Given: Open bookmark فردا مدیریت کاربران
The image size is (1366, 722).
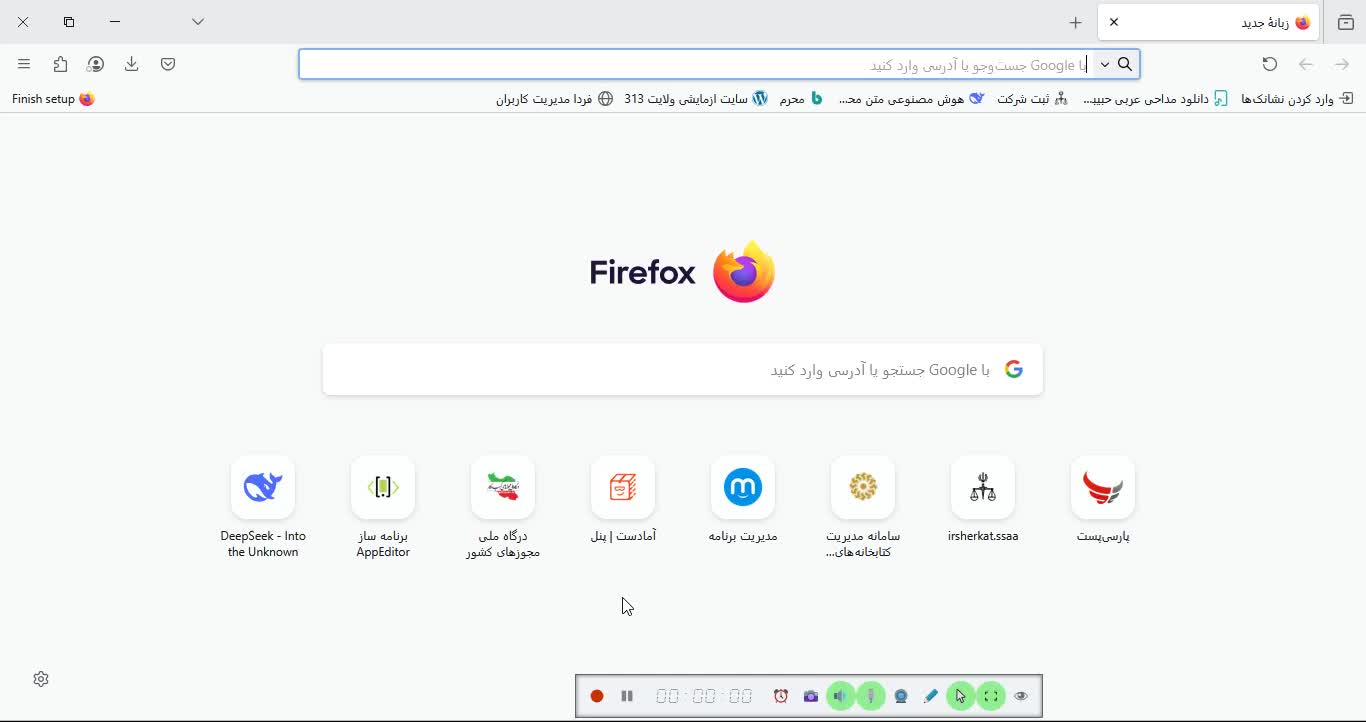Looking at the screenshot, I should [555, 99].
